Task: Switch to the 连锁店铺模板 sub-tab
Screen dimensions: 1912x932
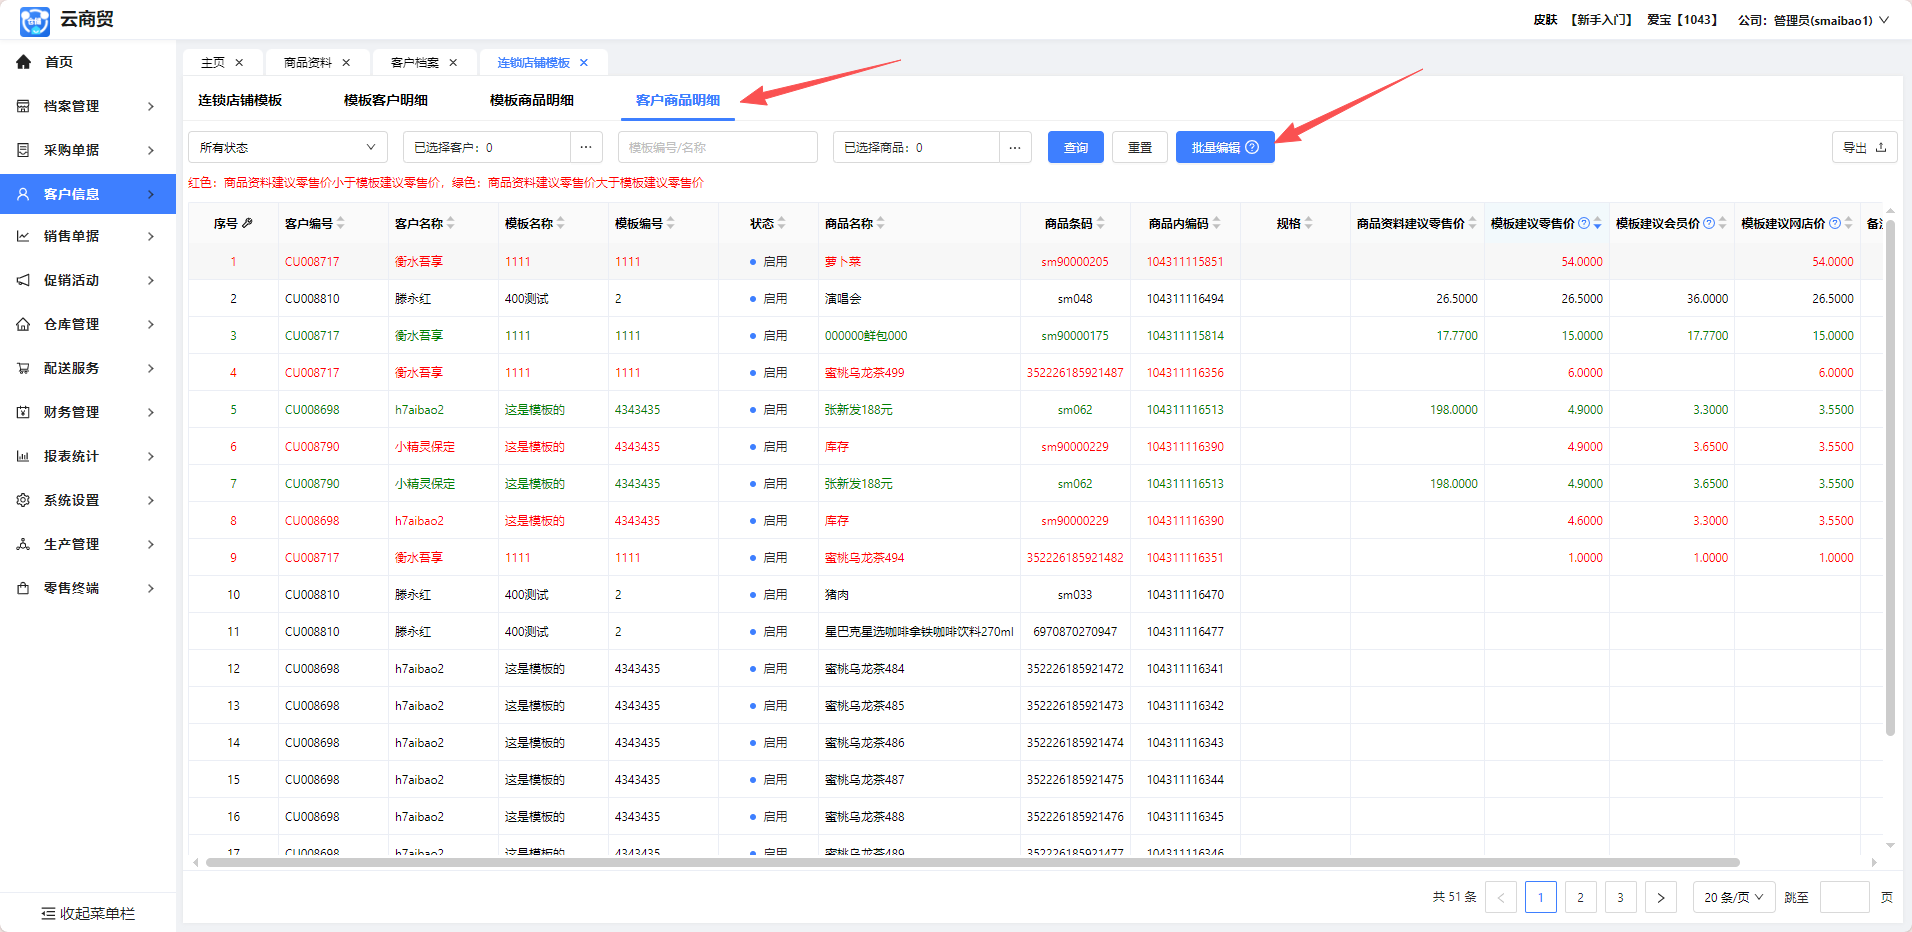Action: pos(240,100)
